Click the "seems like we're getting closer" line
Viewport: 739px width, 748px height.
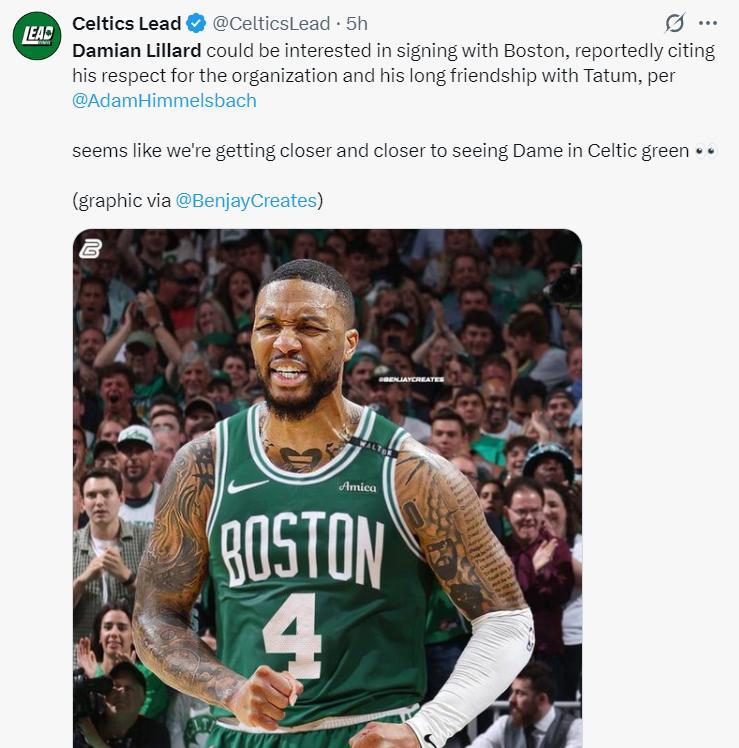pos(380,151)
